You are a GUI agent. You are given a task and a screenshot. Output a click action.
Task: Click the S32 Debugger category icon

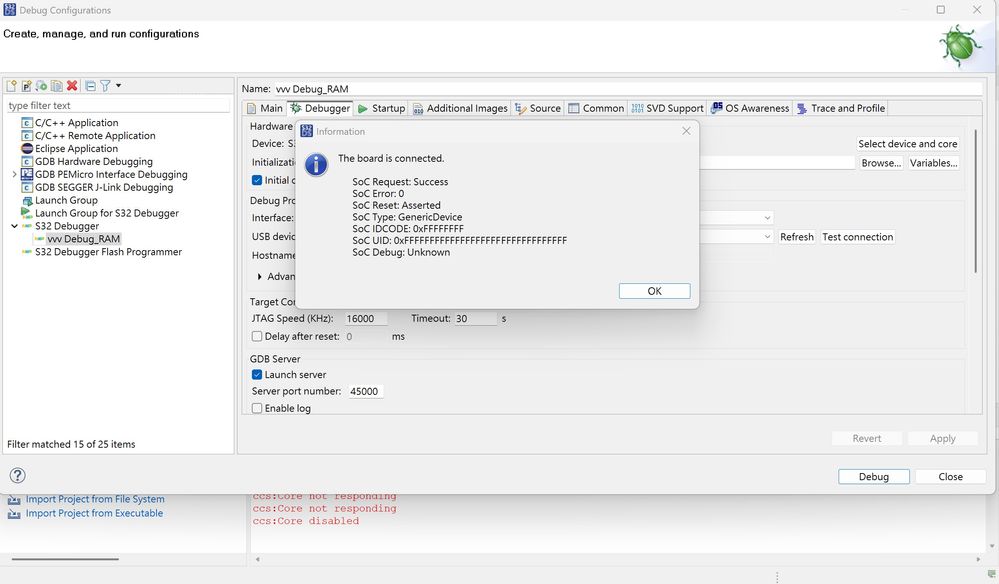tap(27, 226)
